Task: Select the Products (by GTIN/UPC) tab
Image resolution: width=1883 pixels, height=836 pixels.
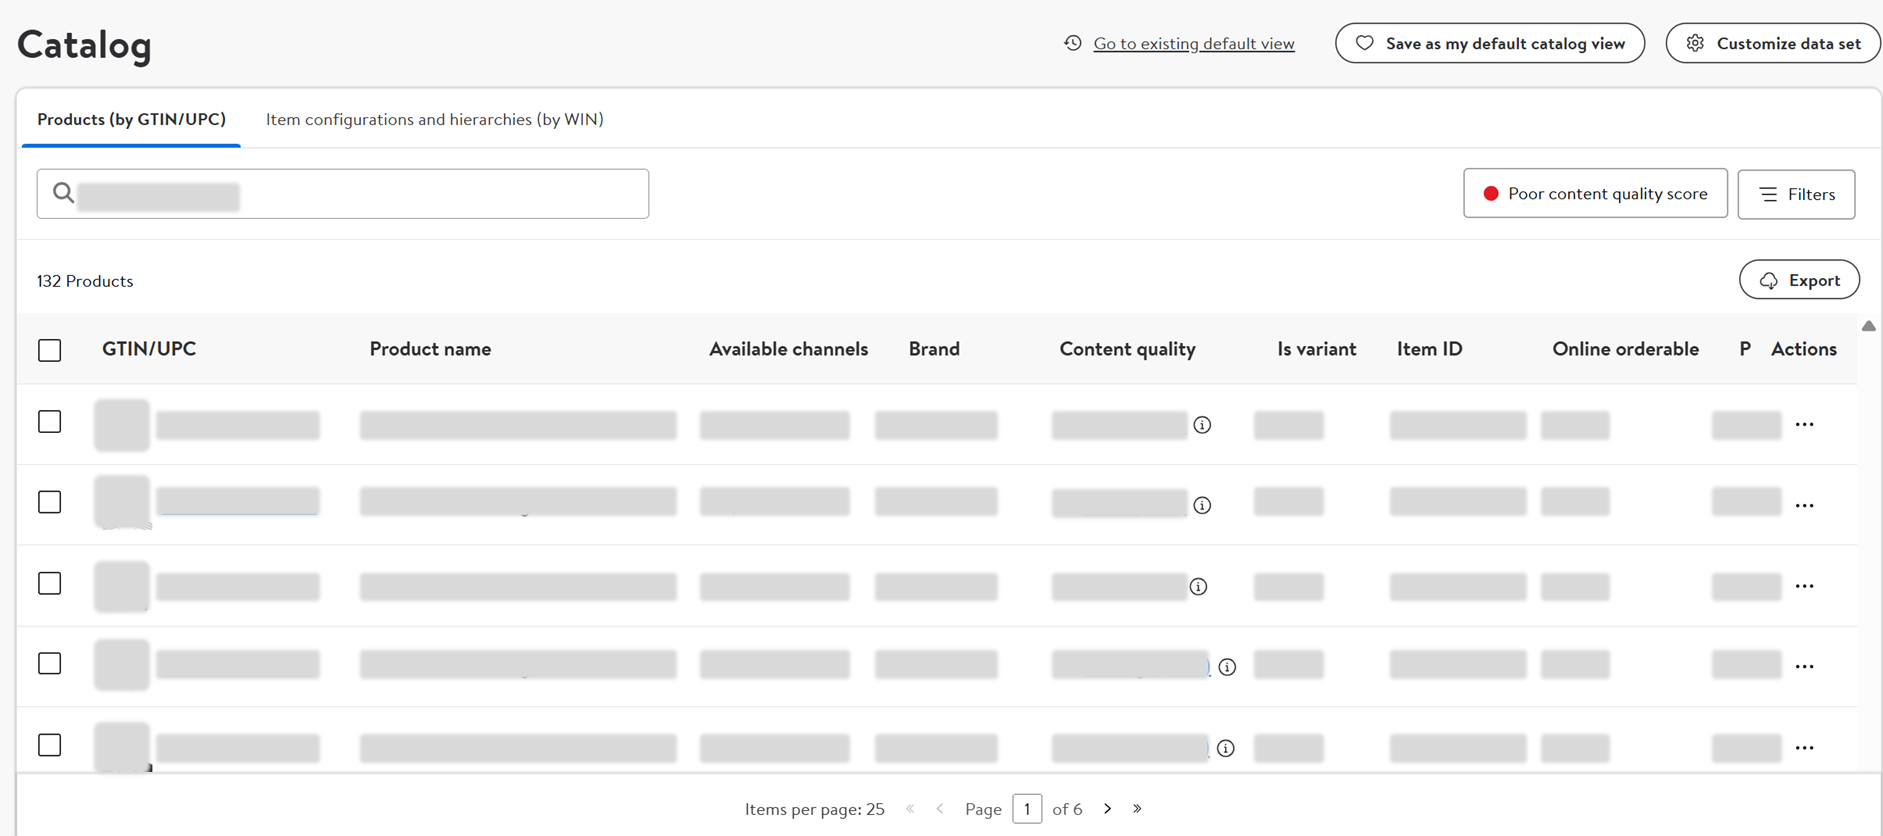Action: coord(131,120)
